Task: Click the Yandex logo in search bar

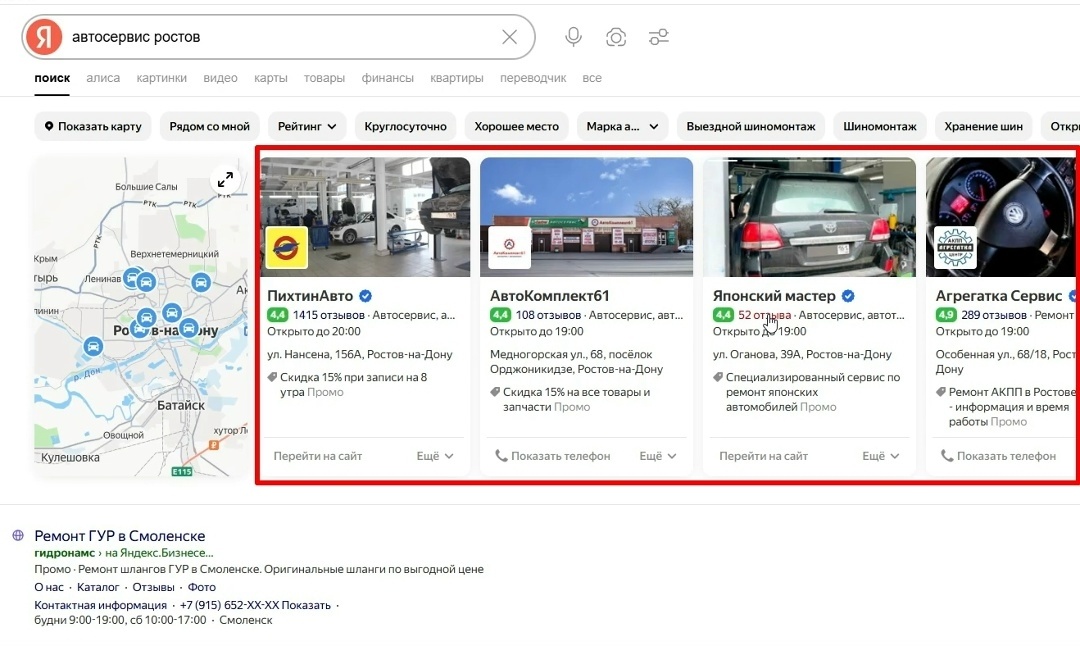Action: (44, 37)
